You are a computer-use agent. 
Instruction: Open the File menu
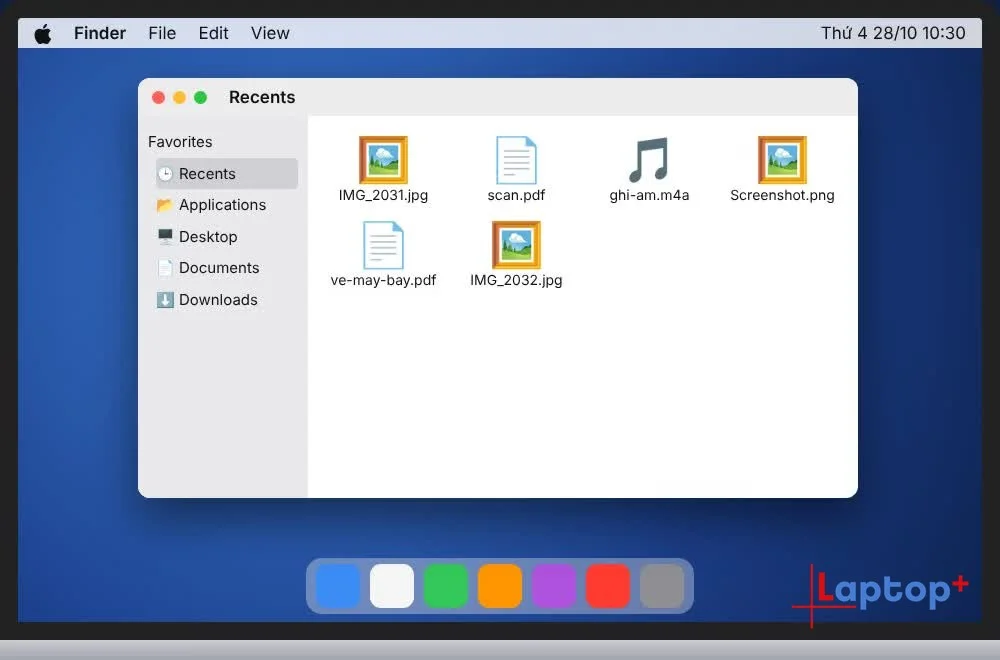pyautogui.click(x=162, y=33)
